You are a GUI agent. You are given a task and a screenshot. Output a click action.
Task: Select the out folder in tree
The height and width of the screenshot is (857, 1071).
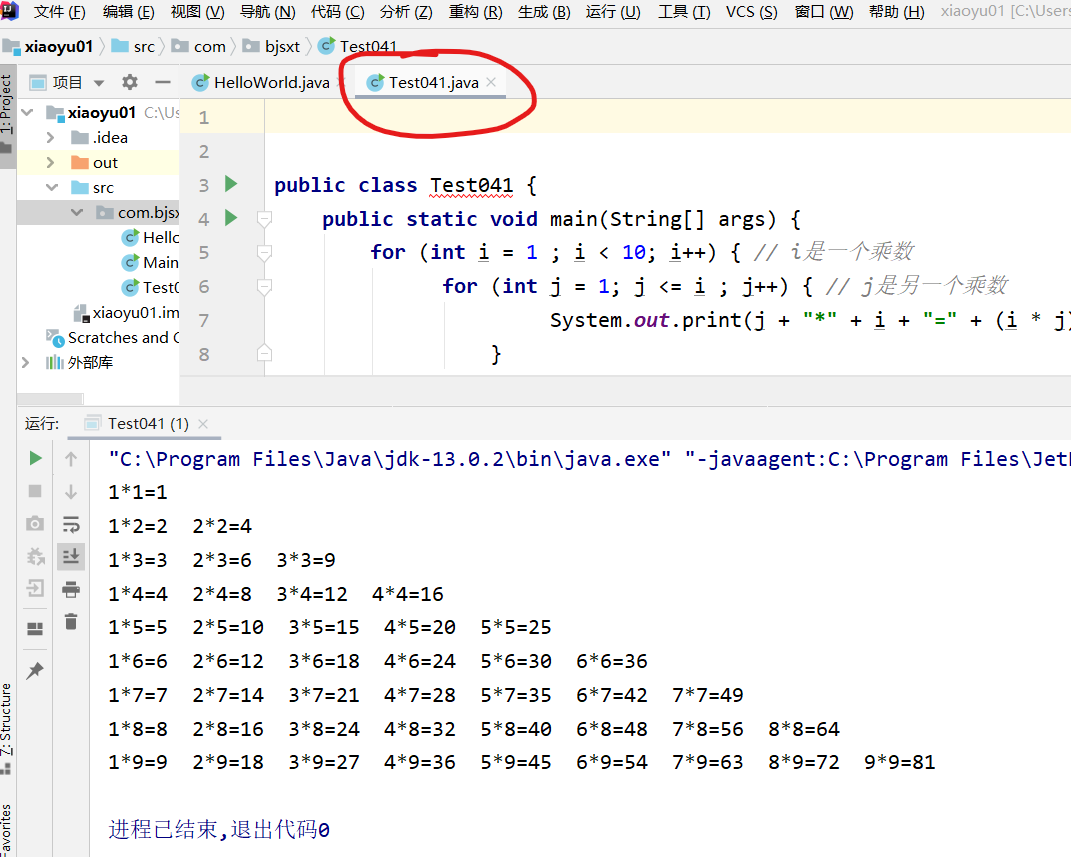(95, 163)
